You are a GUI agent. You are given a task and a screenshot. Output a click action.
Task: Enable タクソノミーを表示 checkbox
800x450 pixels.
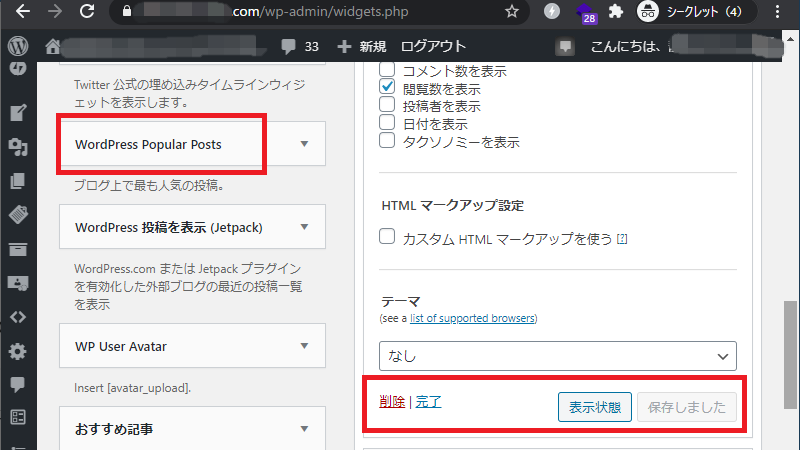click(387, 140)
